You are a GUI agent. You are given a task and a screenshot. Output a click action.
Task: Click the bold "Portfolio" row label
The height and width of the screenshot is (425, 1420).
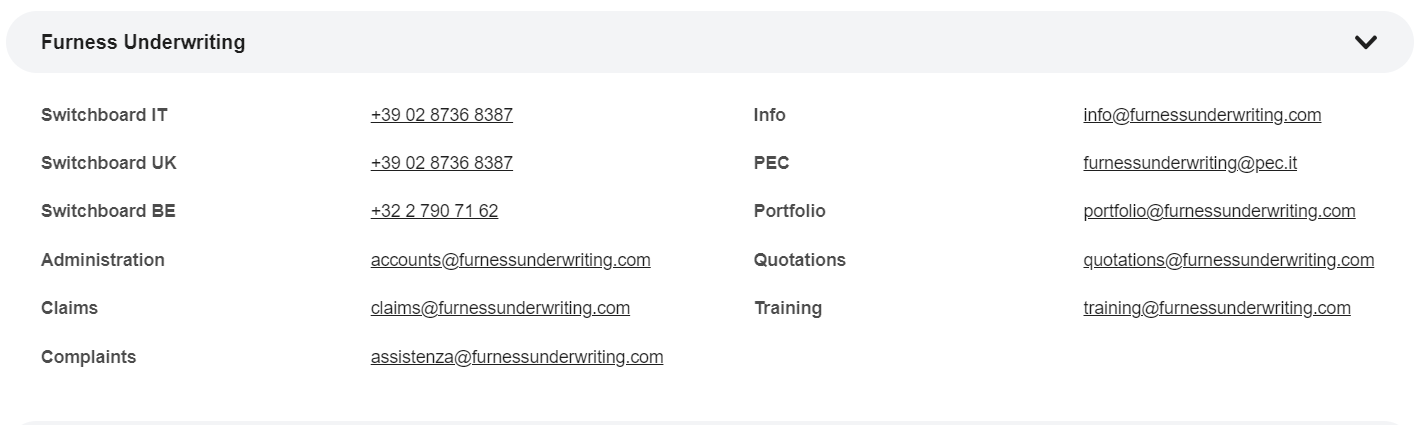click(789, 211)
